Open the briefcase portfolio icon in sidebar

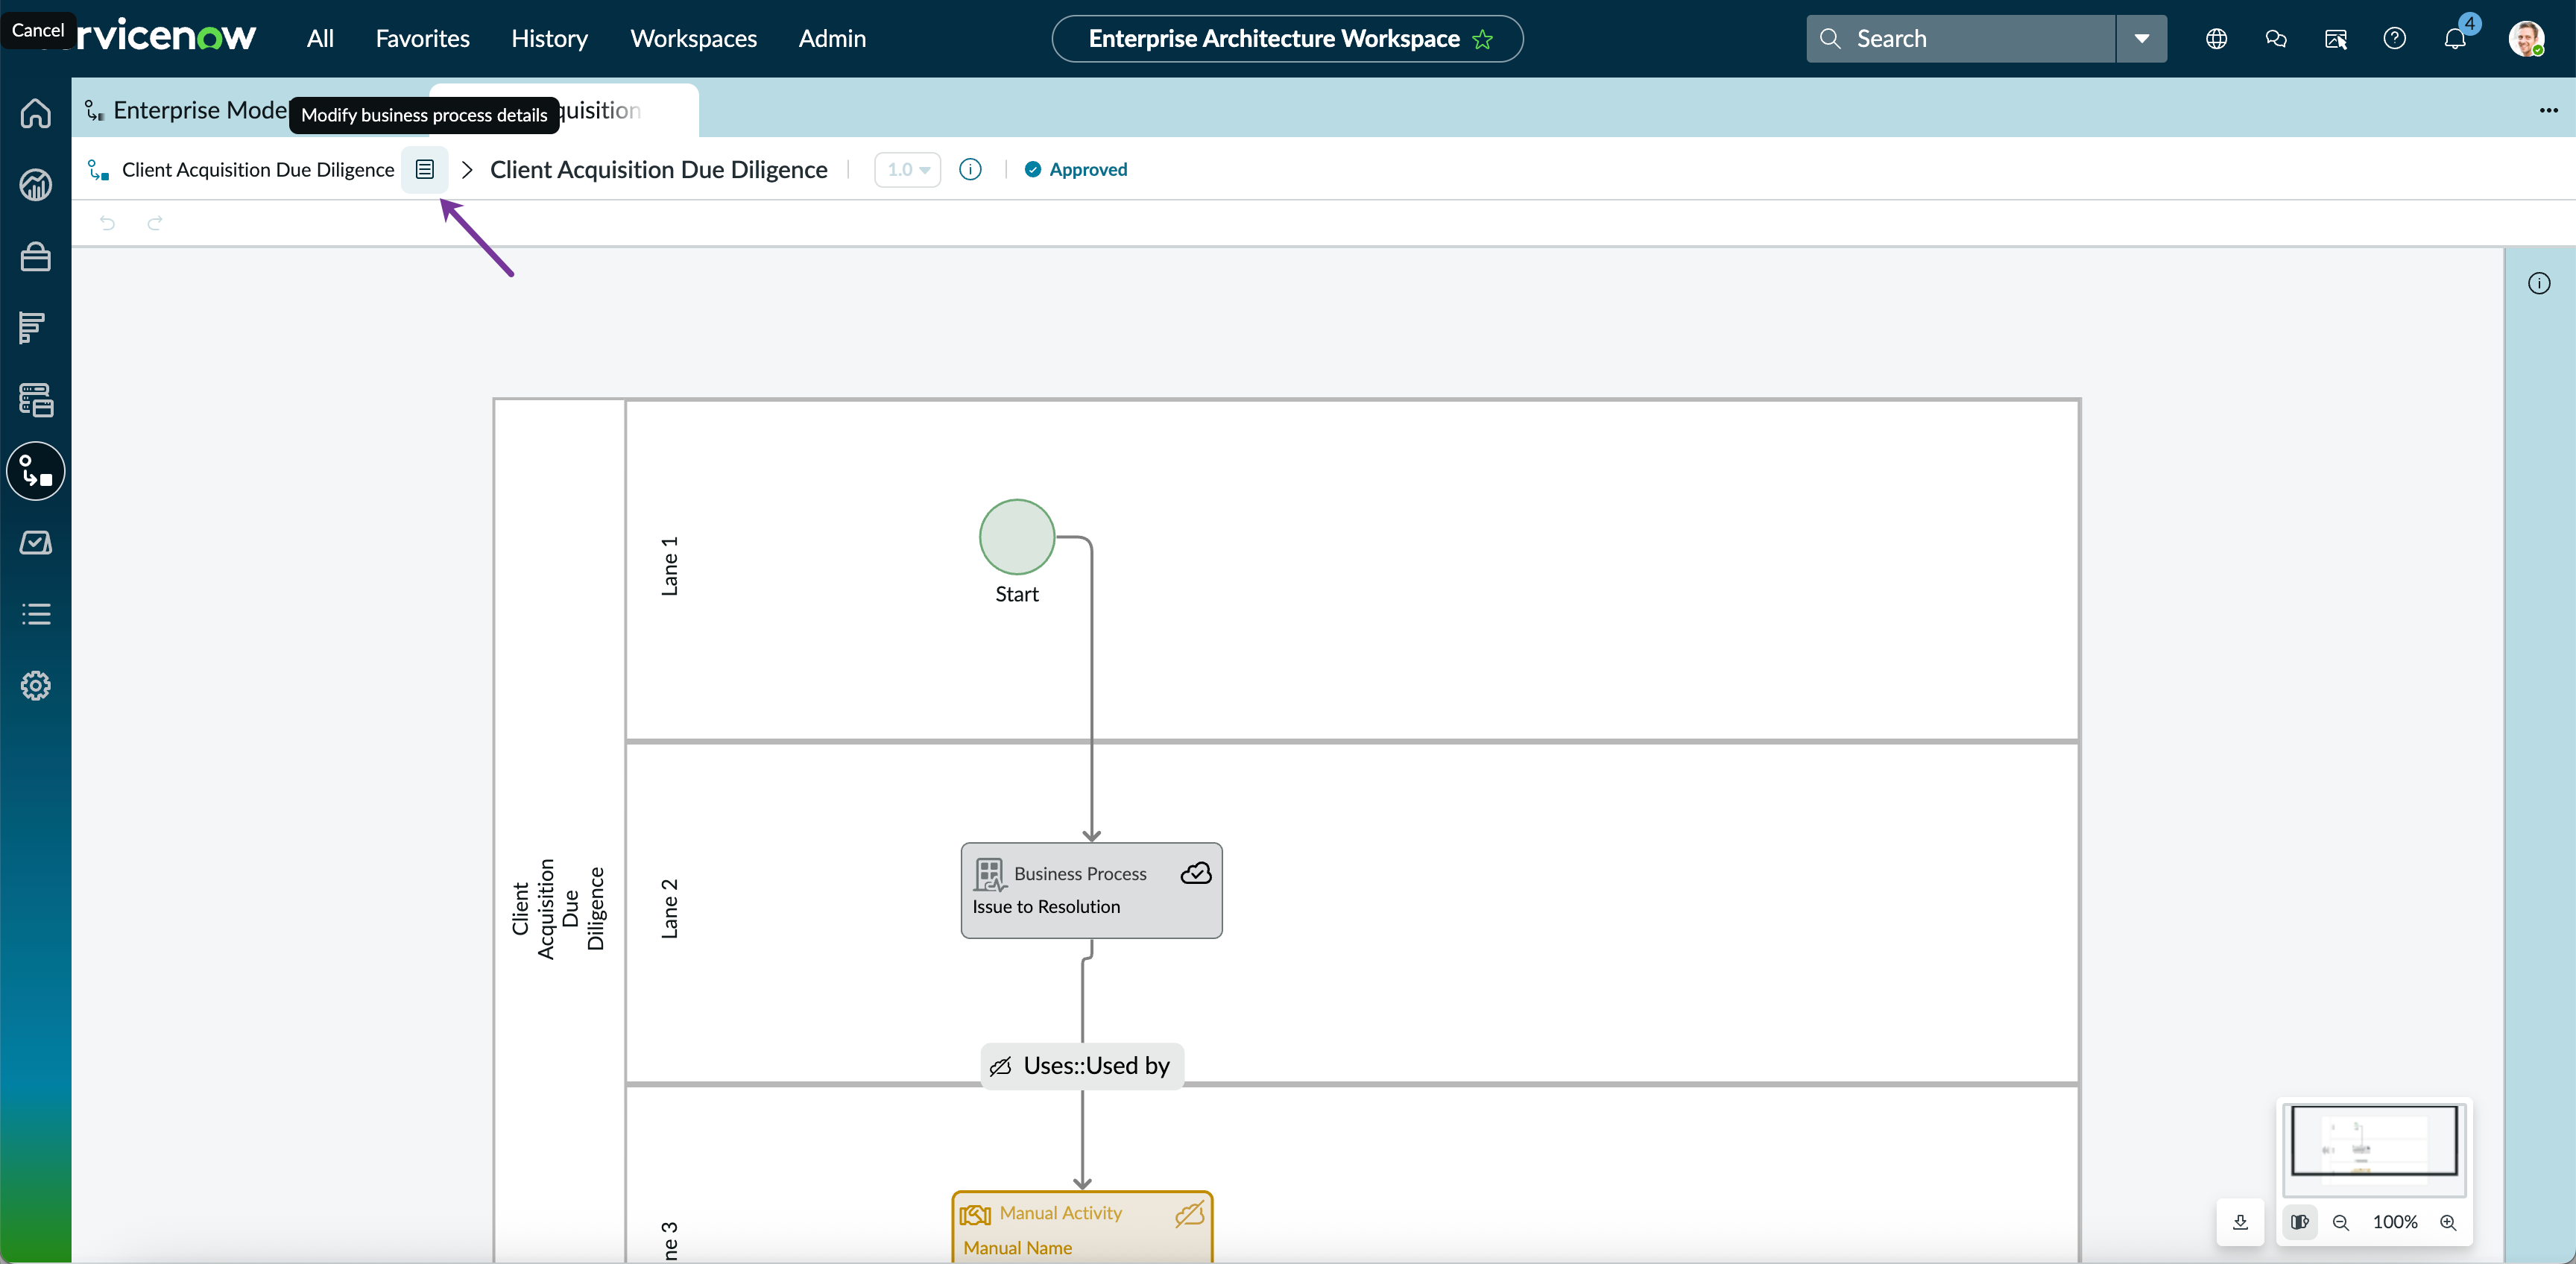[x=36, y=257]
